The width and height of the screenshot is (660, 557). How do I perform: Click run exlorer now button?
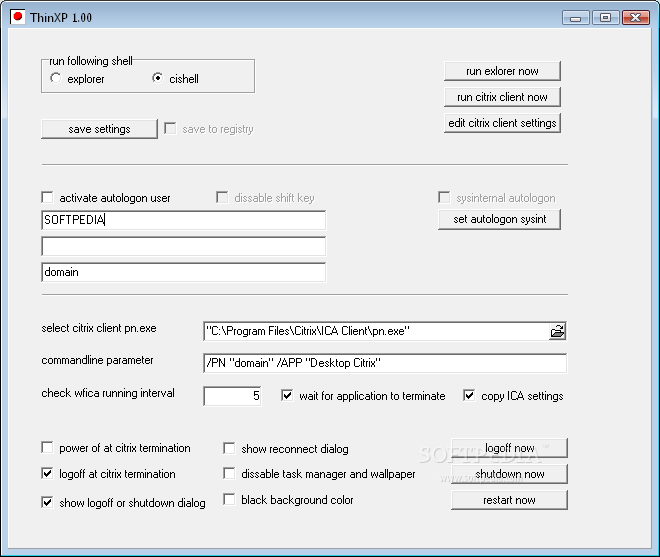[502, 71]
